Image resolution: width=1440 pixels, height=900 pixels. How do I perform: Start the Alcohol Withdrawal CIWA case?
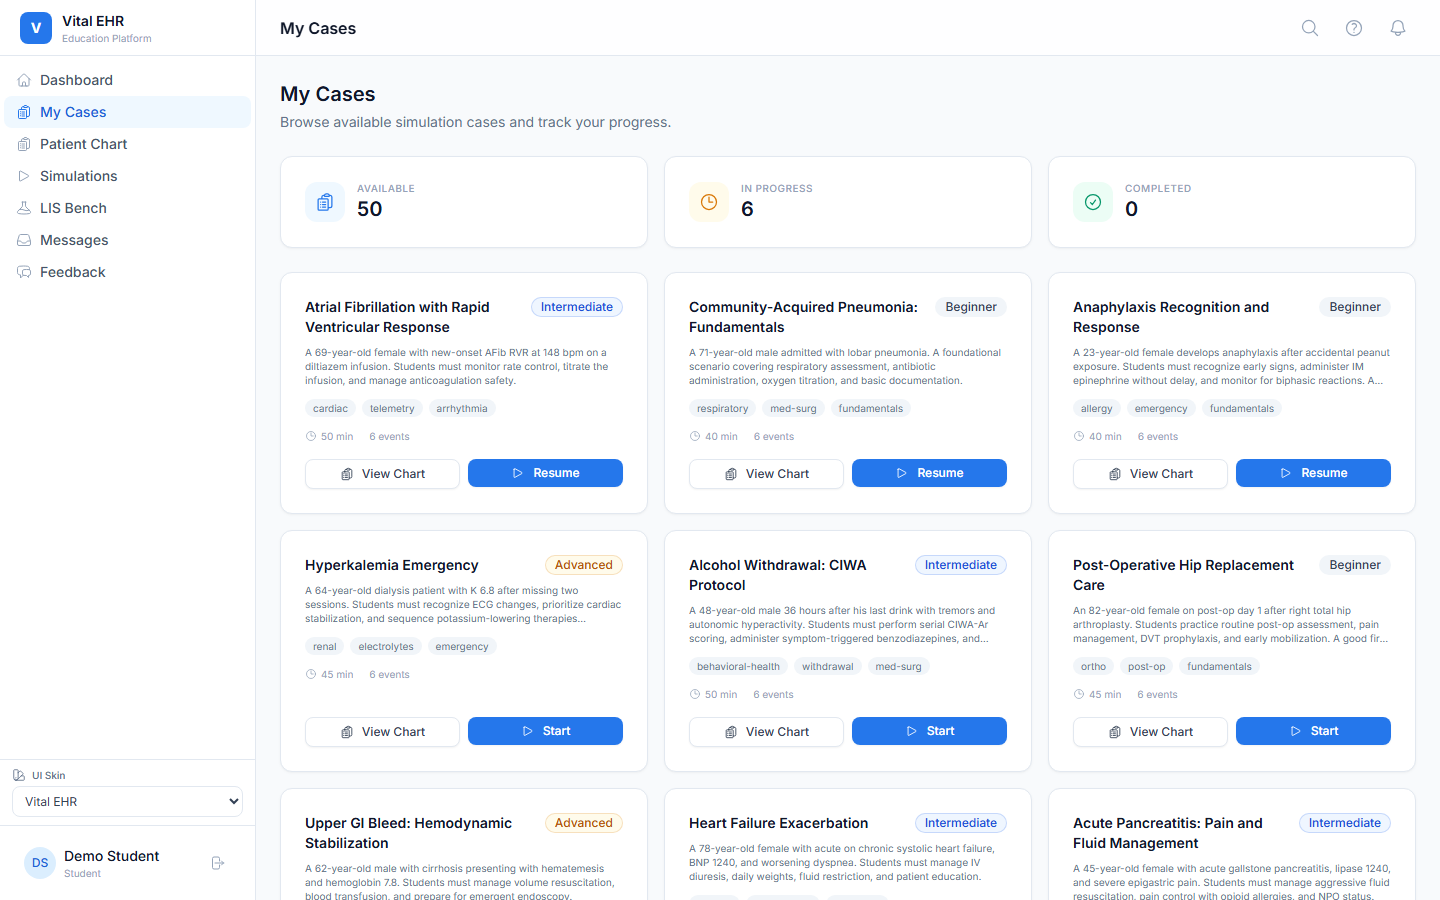point(929,731)
